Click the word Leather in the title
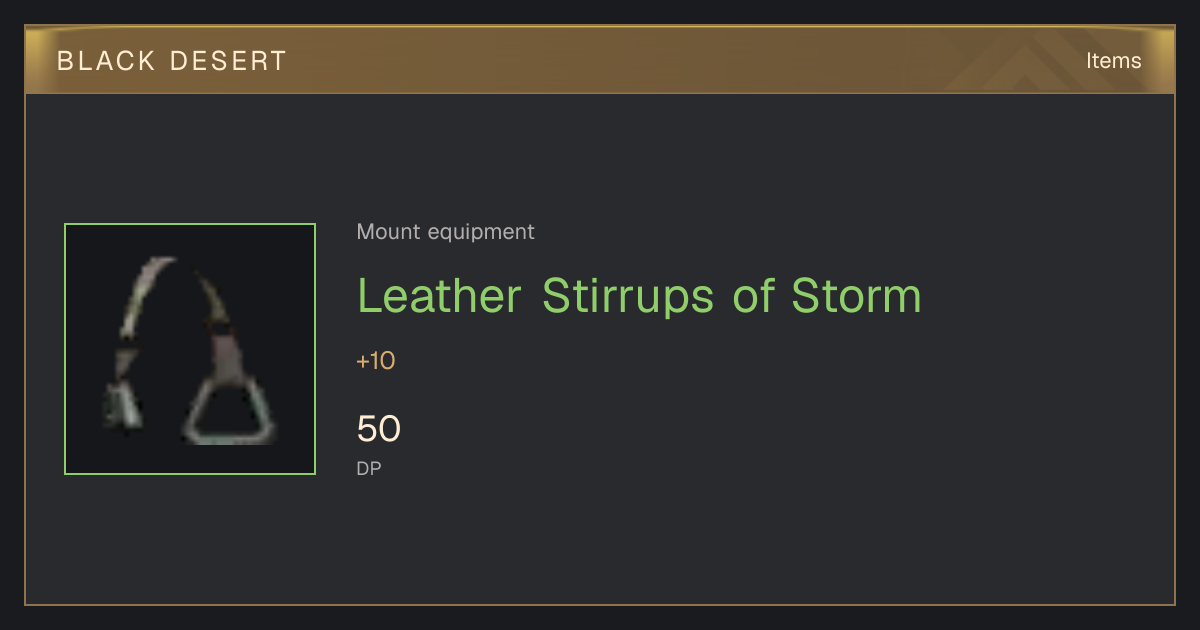This screenshot has height=630, width=1200. point(439,295)
